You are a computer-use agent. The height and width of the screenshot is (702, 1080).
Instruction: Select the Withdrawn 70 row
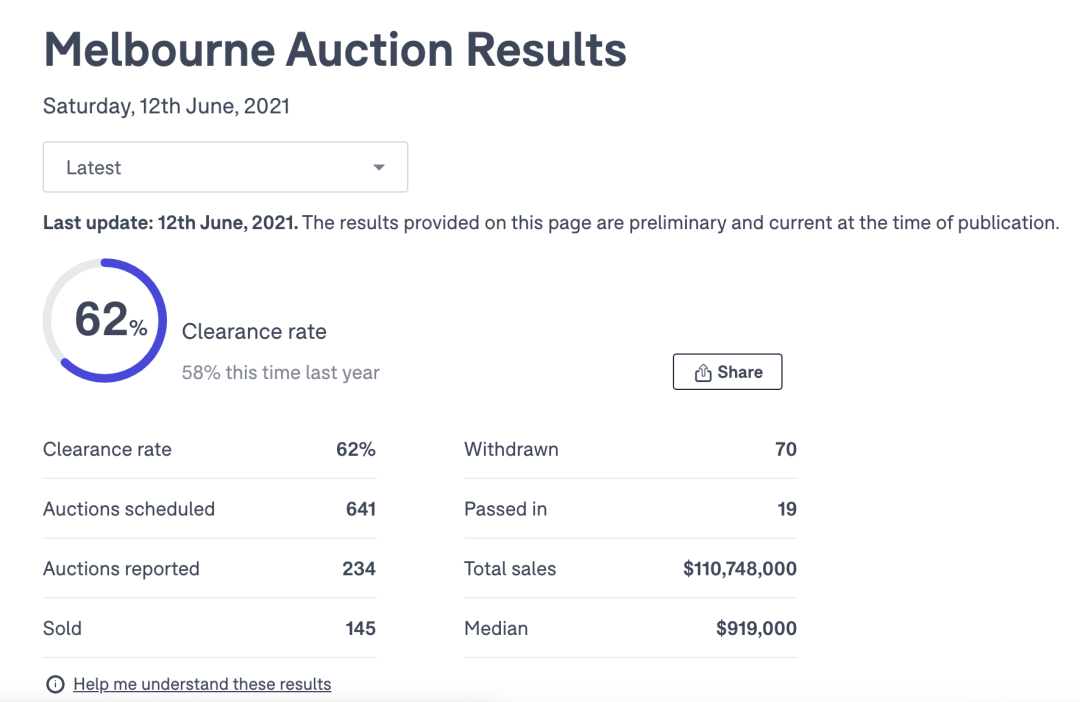point(630,449)
